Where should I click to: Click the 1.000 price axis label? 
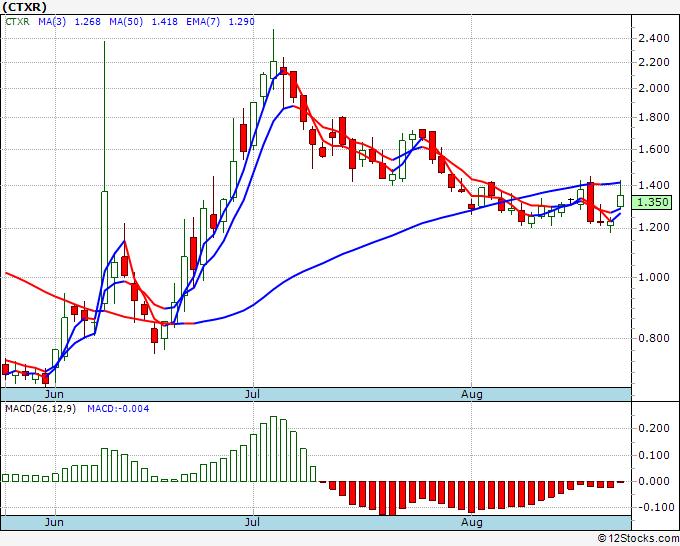(655, 277)
